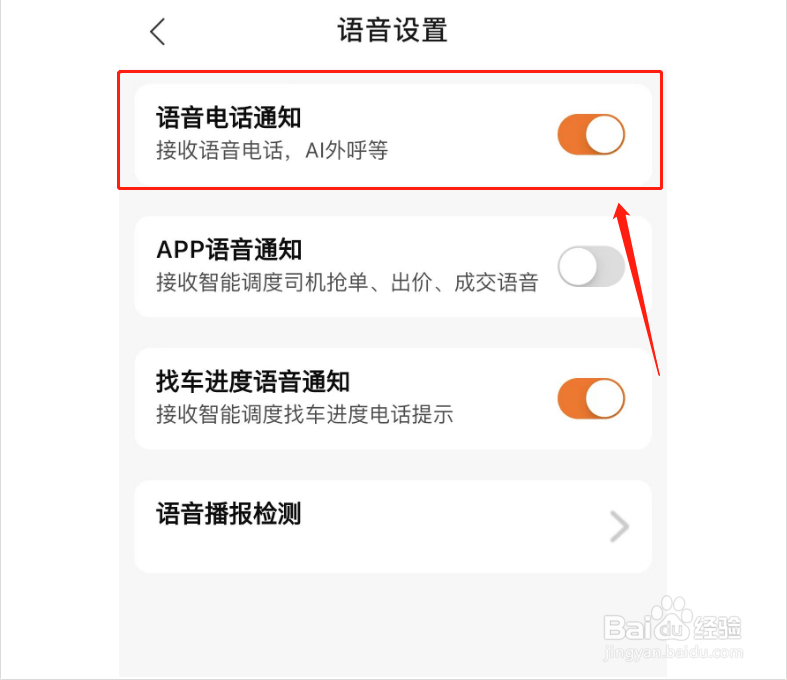Click the description about 司机抢单、出价、成交语音

point(347,282)
